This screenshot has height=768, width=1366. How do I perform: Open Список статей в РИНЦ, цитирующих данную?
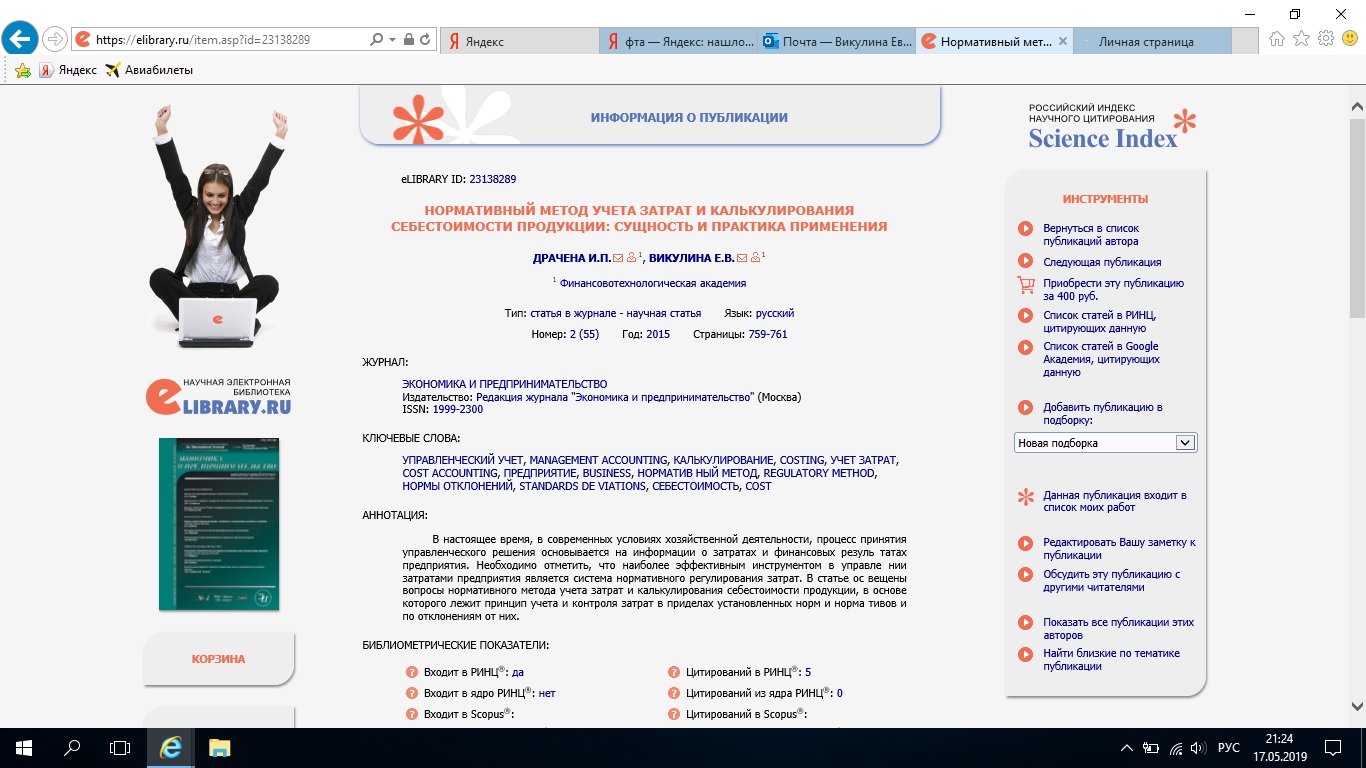(x=1099, y=321)
